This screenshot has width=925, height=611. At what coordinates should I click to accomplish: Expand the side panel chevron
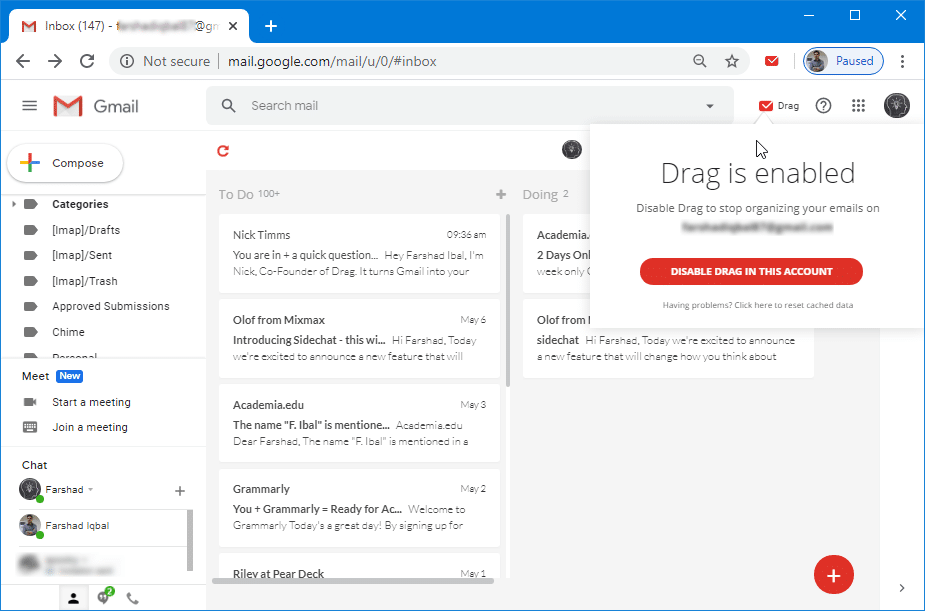[902, 588]
